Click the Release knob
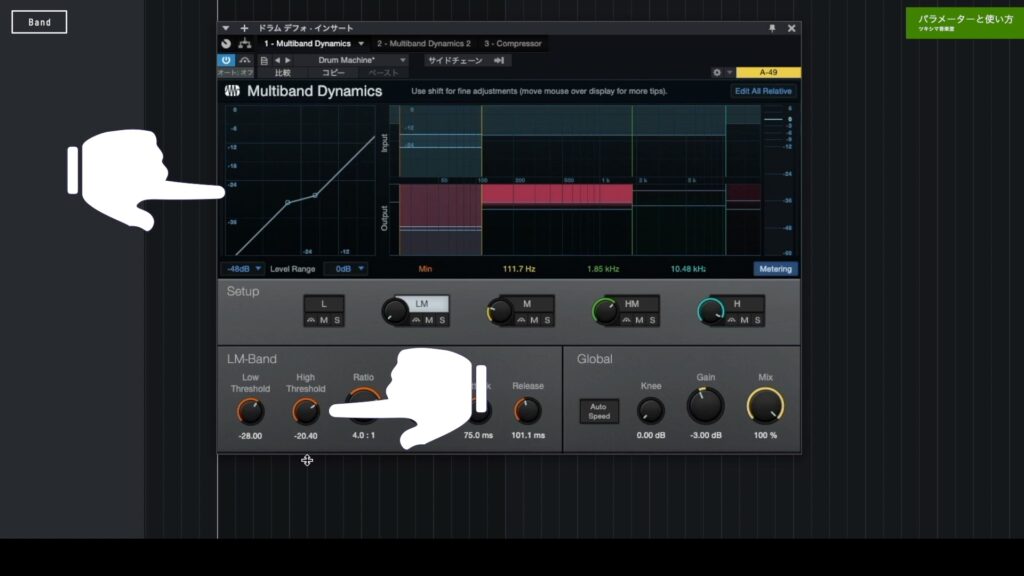Screen dimensions: 1024x576 click(x=528, y=411)
